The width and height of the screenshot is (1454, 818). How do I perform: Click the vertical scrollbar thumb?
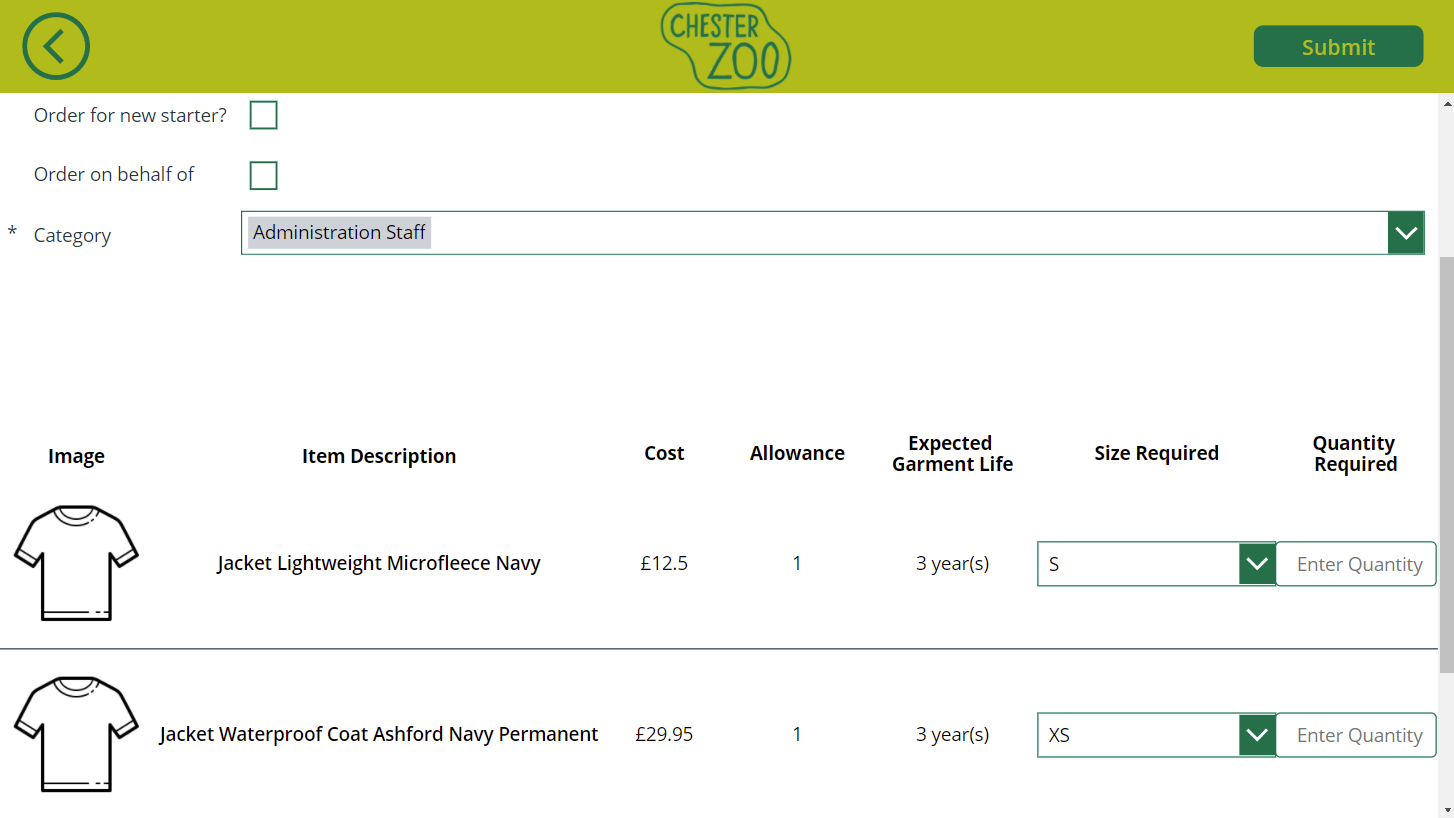pos(1446,460)
